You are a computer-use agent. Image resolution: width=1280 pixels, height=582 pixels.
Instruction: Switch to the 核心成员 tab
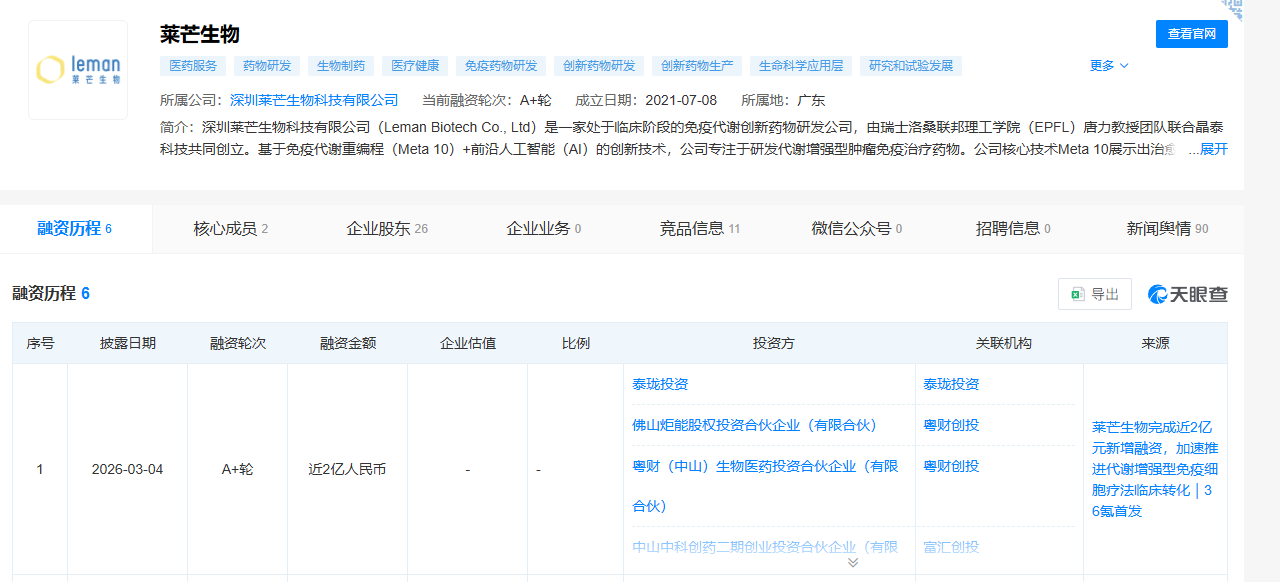(x=230, y=229)
